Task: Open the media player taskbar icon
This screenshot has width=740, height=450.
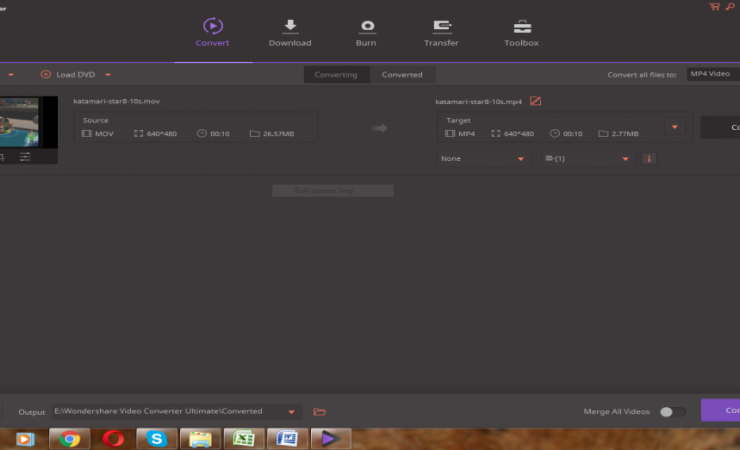Action: pyautogui.click(x=25, y=439)
